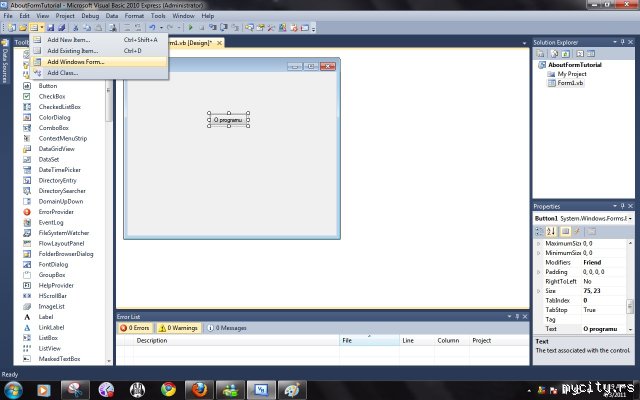Show Events lightning bolt in Properties panel

pos(577,231)
